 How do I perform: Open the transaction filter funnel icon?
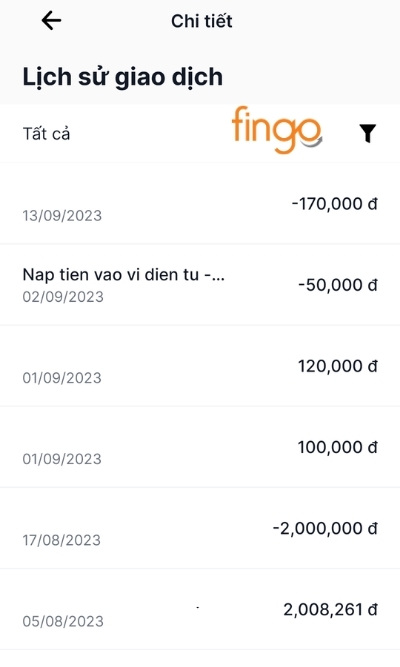pyautogui.click(x=367, y=134)
